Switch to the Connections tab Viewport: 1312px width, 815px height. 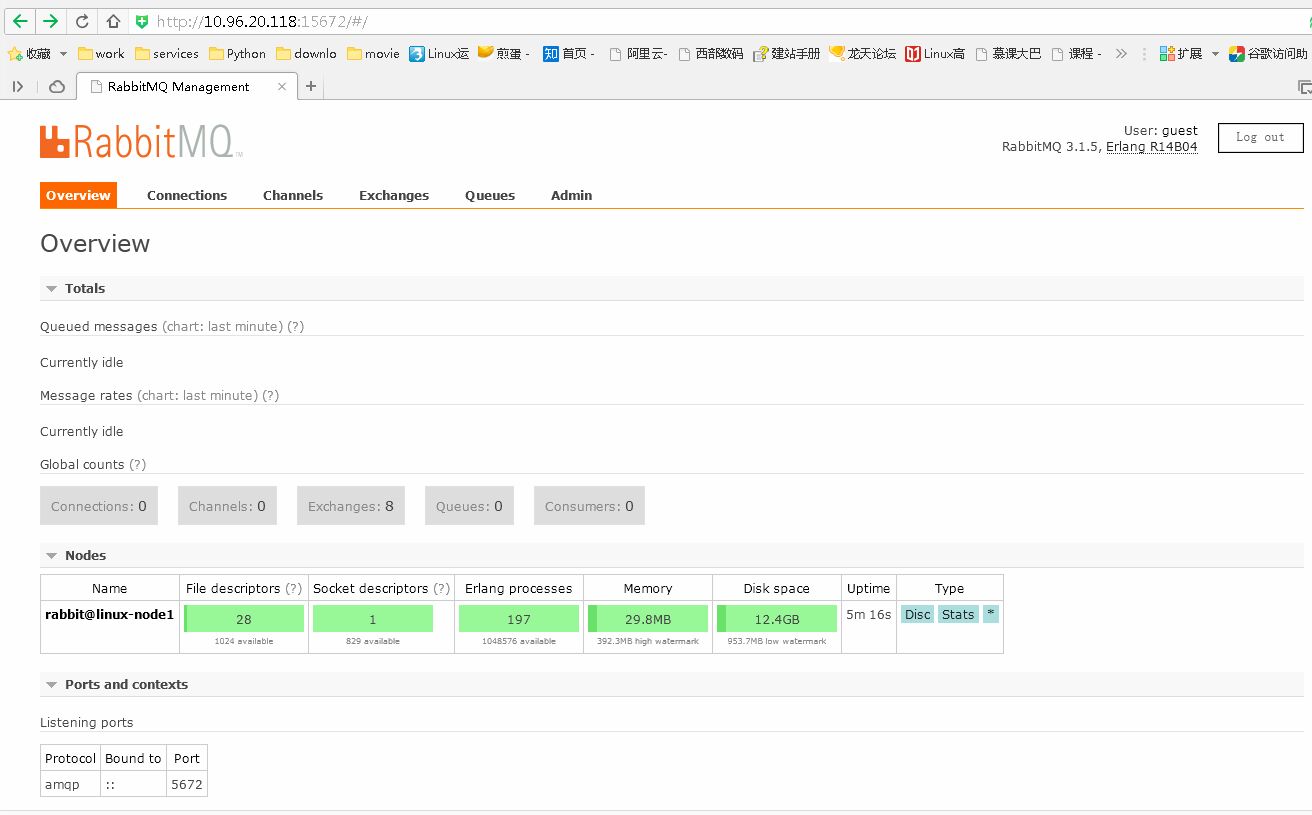(187, 195)
